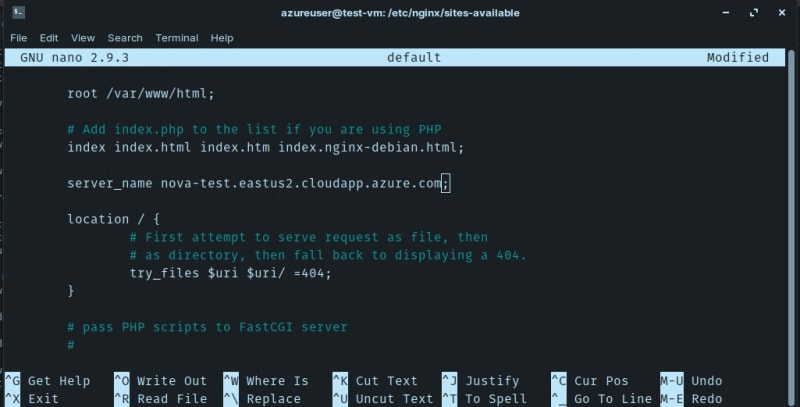Viewport: 800px width, 407px height.
Task: Click the M-U Undo shortcut
Action: point(691,381)
